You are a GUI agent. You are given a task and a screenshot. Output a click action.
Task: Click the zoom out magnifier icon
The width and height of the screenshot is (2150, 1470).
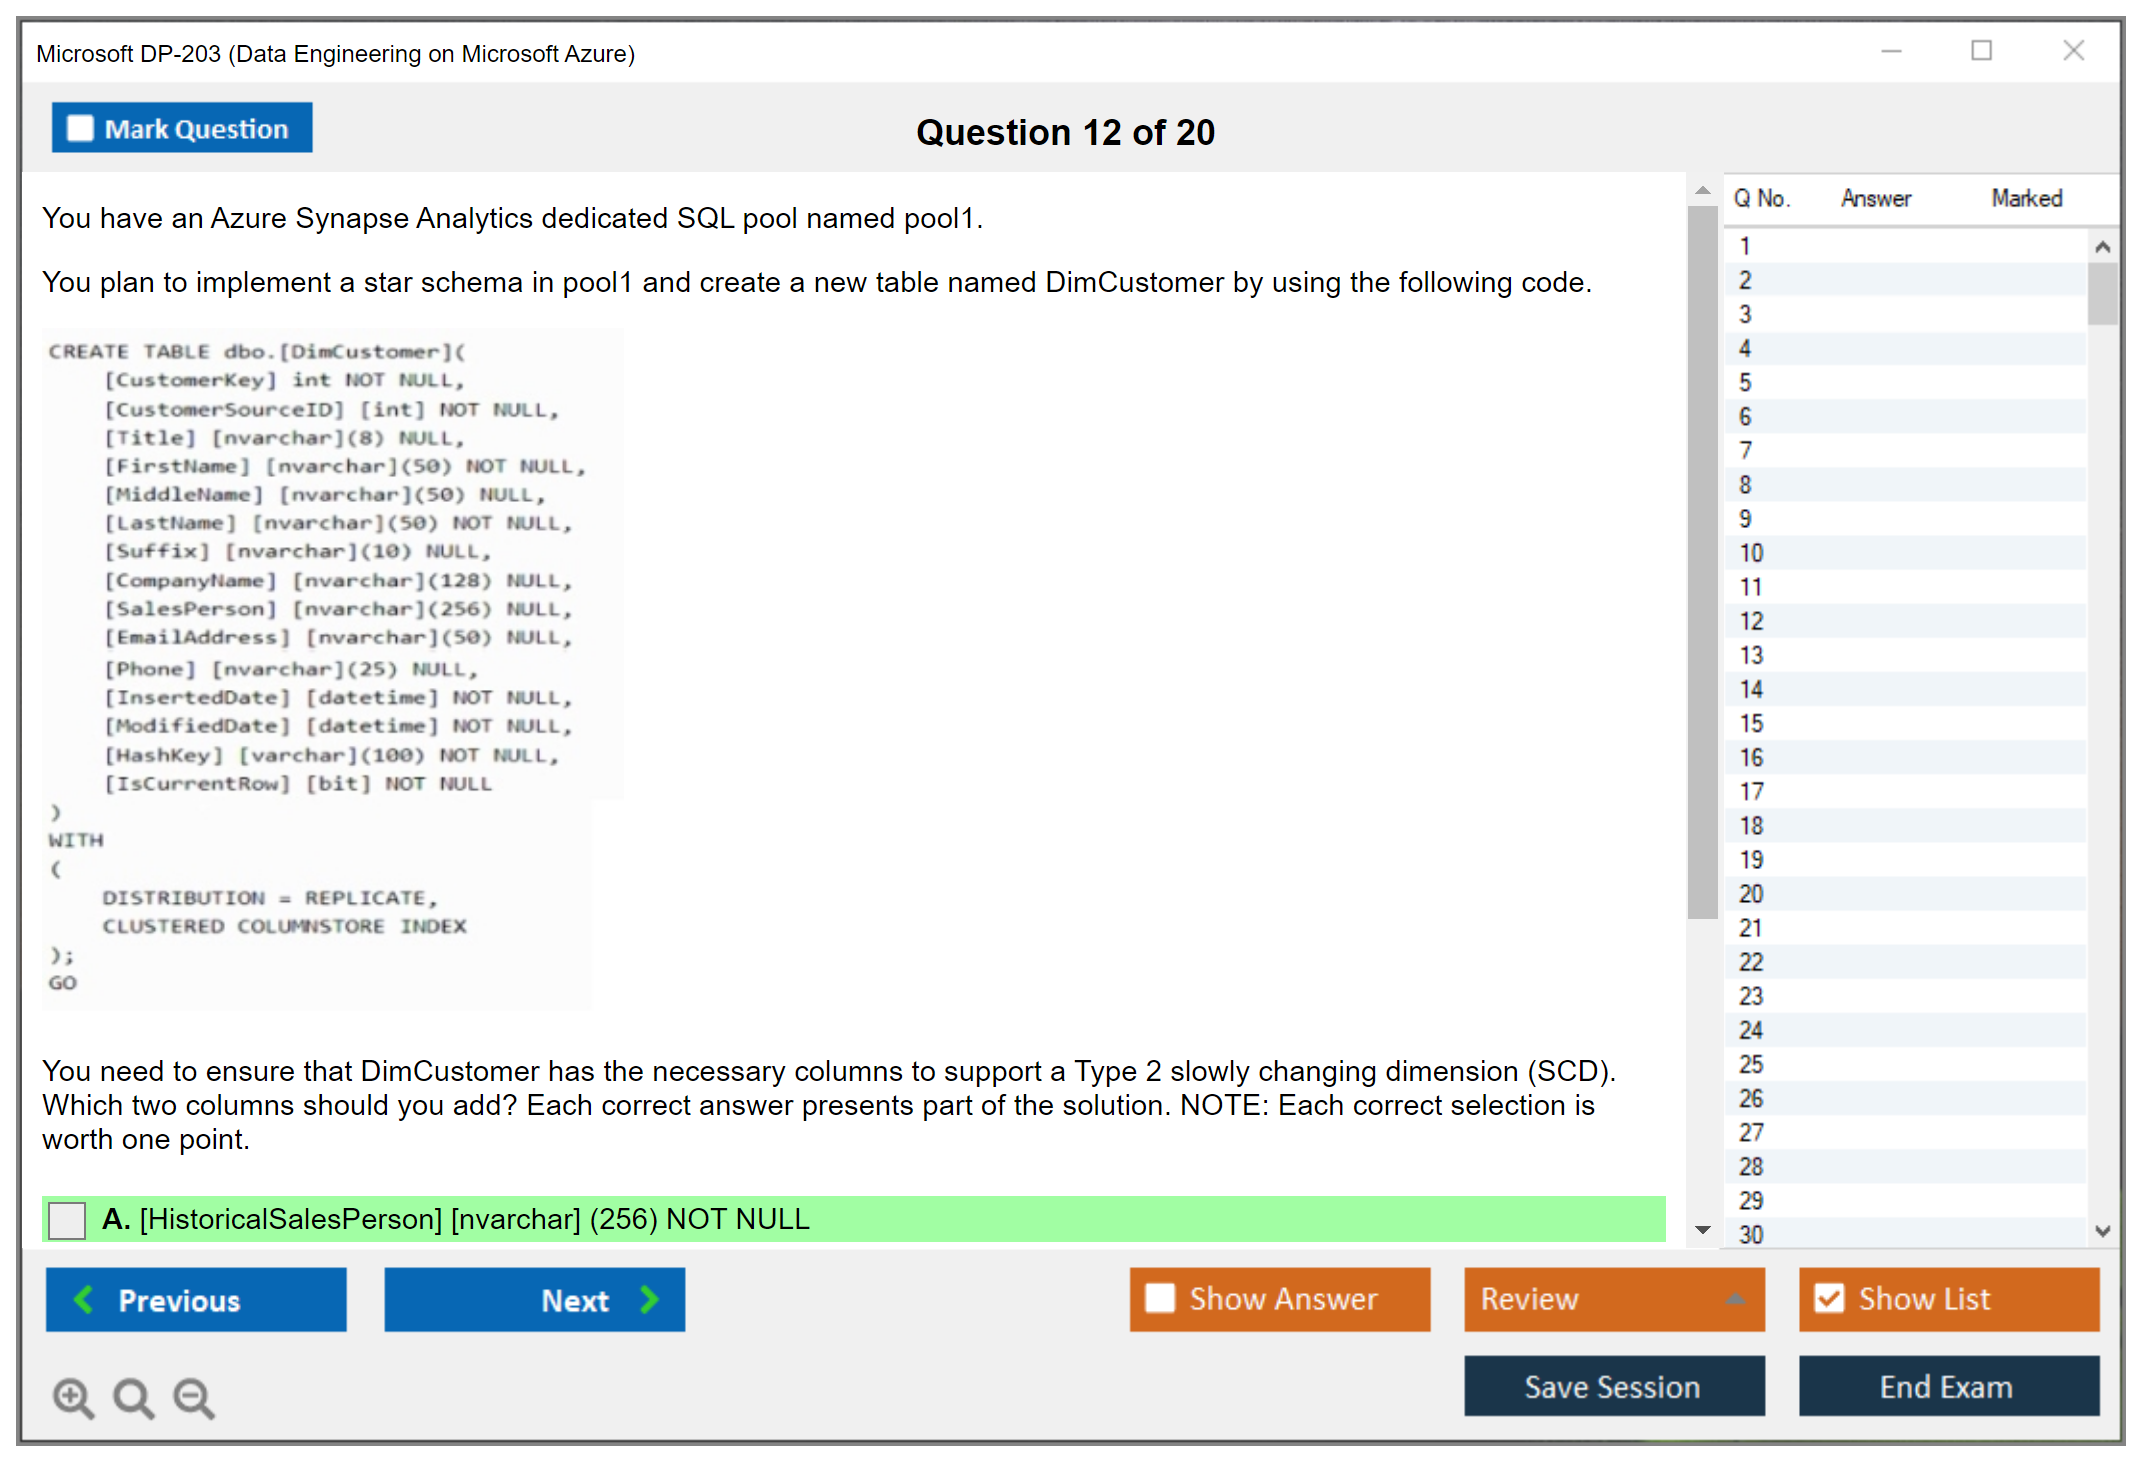coord(194,1397)
